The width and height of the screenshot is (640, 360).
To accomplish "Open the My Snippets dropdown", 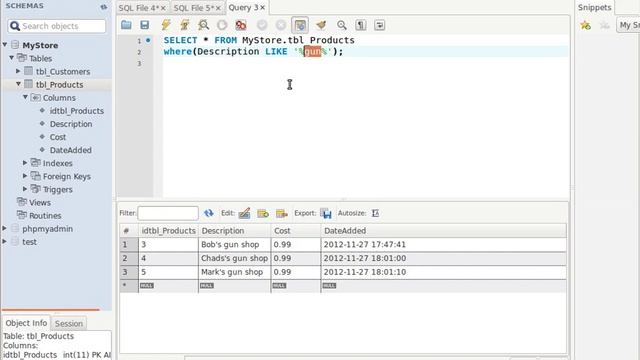I will pyautogui.click(x=628, y=25).
